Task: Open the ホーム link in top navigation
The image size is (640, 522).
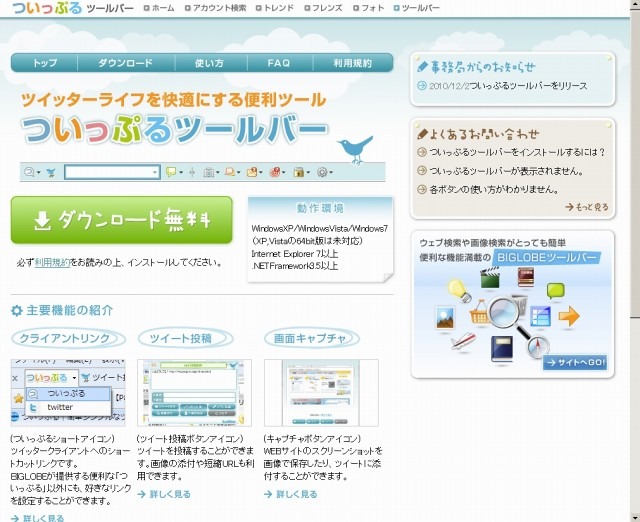Action: click(159, 8)
